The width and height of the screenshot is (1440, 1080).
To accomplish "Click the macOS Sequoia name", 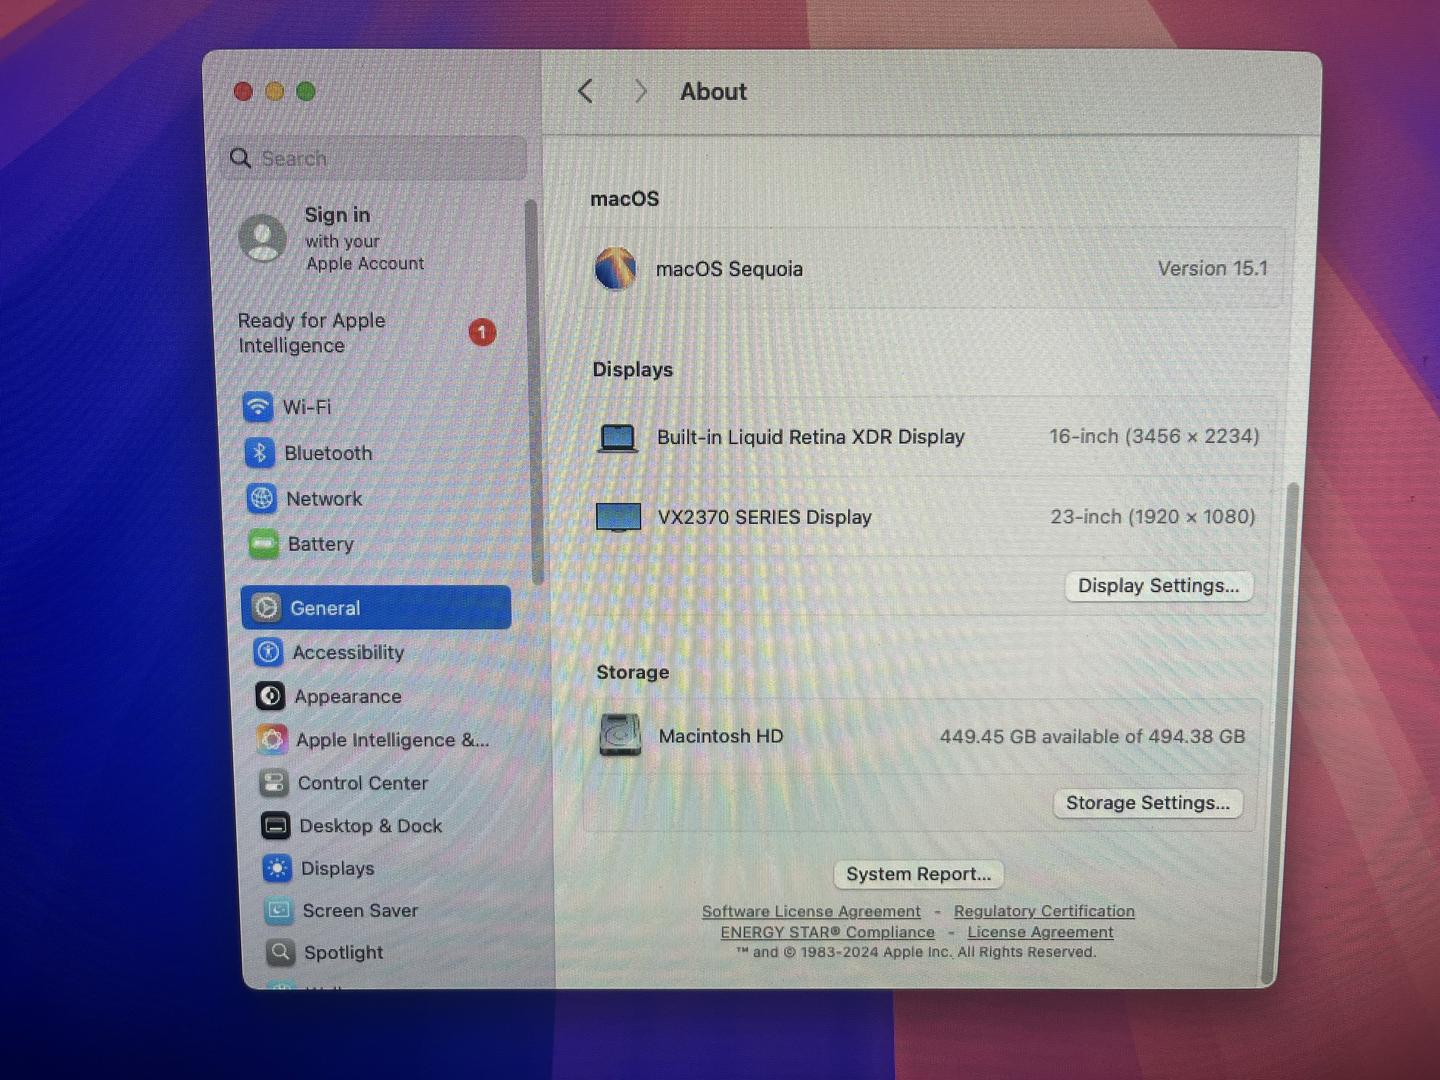I will point(729,269).
